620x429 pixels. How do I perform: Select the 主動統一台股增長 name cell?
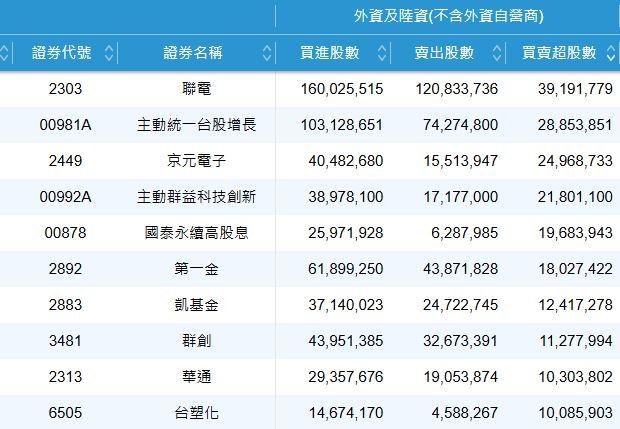(197, 125)
